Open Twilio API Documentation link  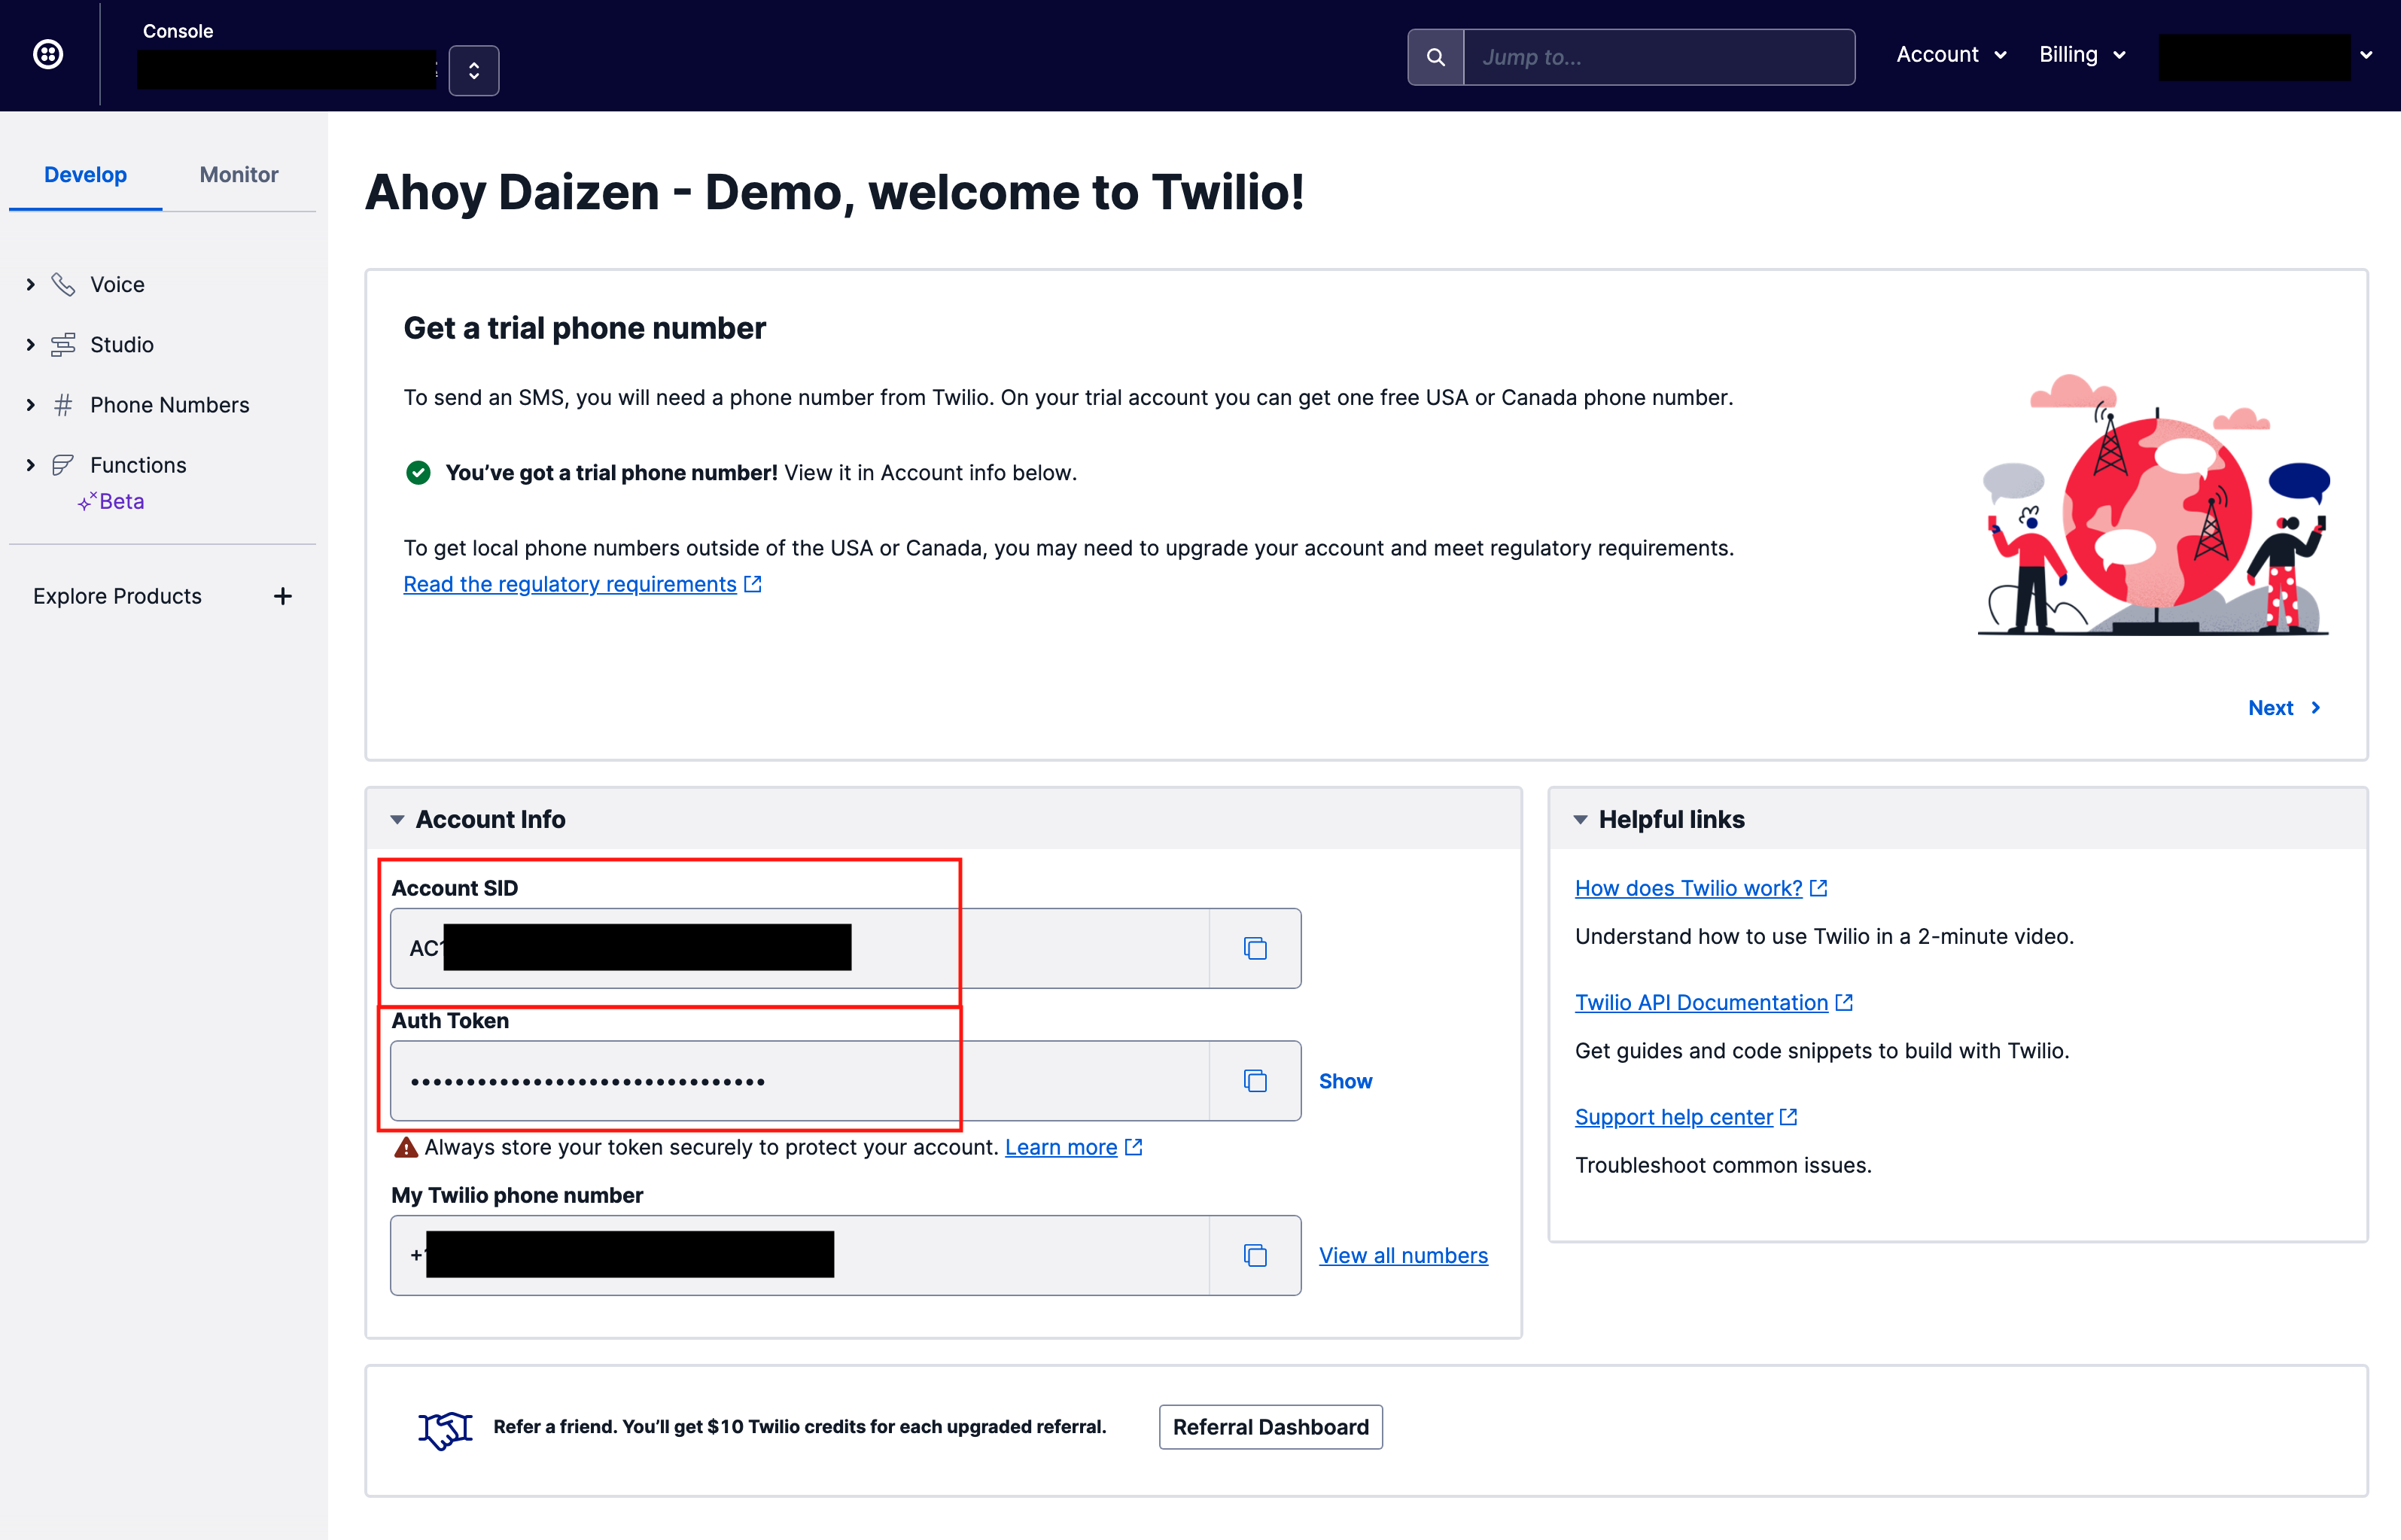coord(1701,1003)
